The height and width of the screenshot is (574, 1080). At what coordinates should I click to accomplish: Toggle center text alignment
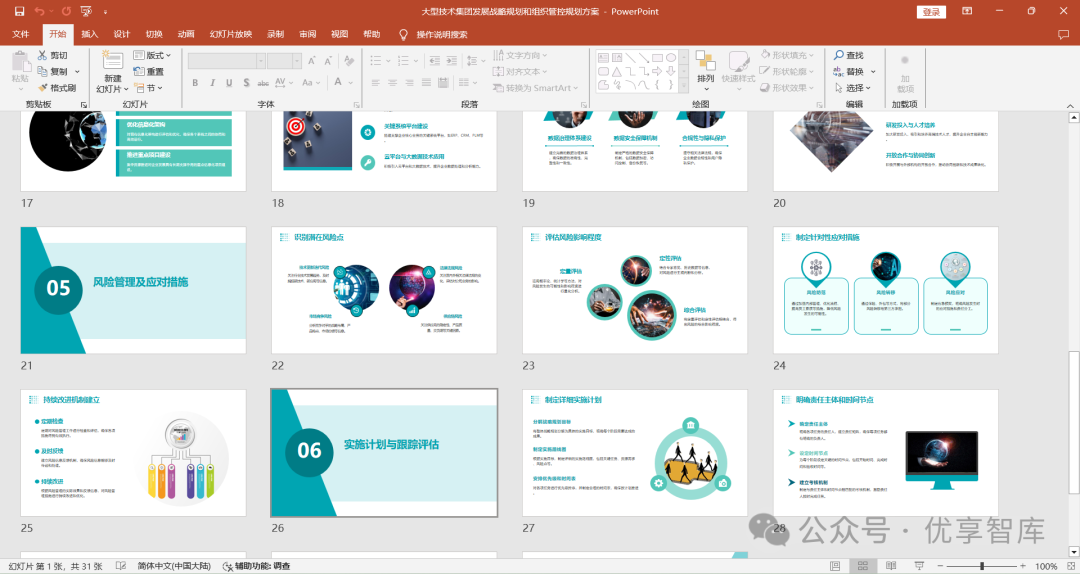(x=393, y=83)
